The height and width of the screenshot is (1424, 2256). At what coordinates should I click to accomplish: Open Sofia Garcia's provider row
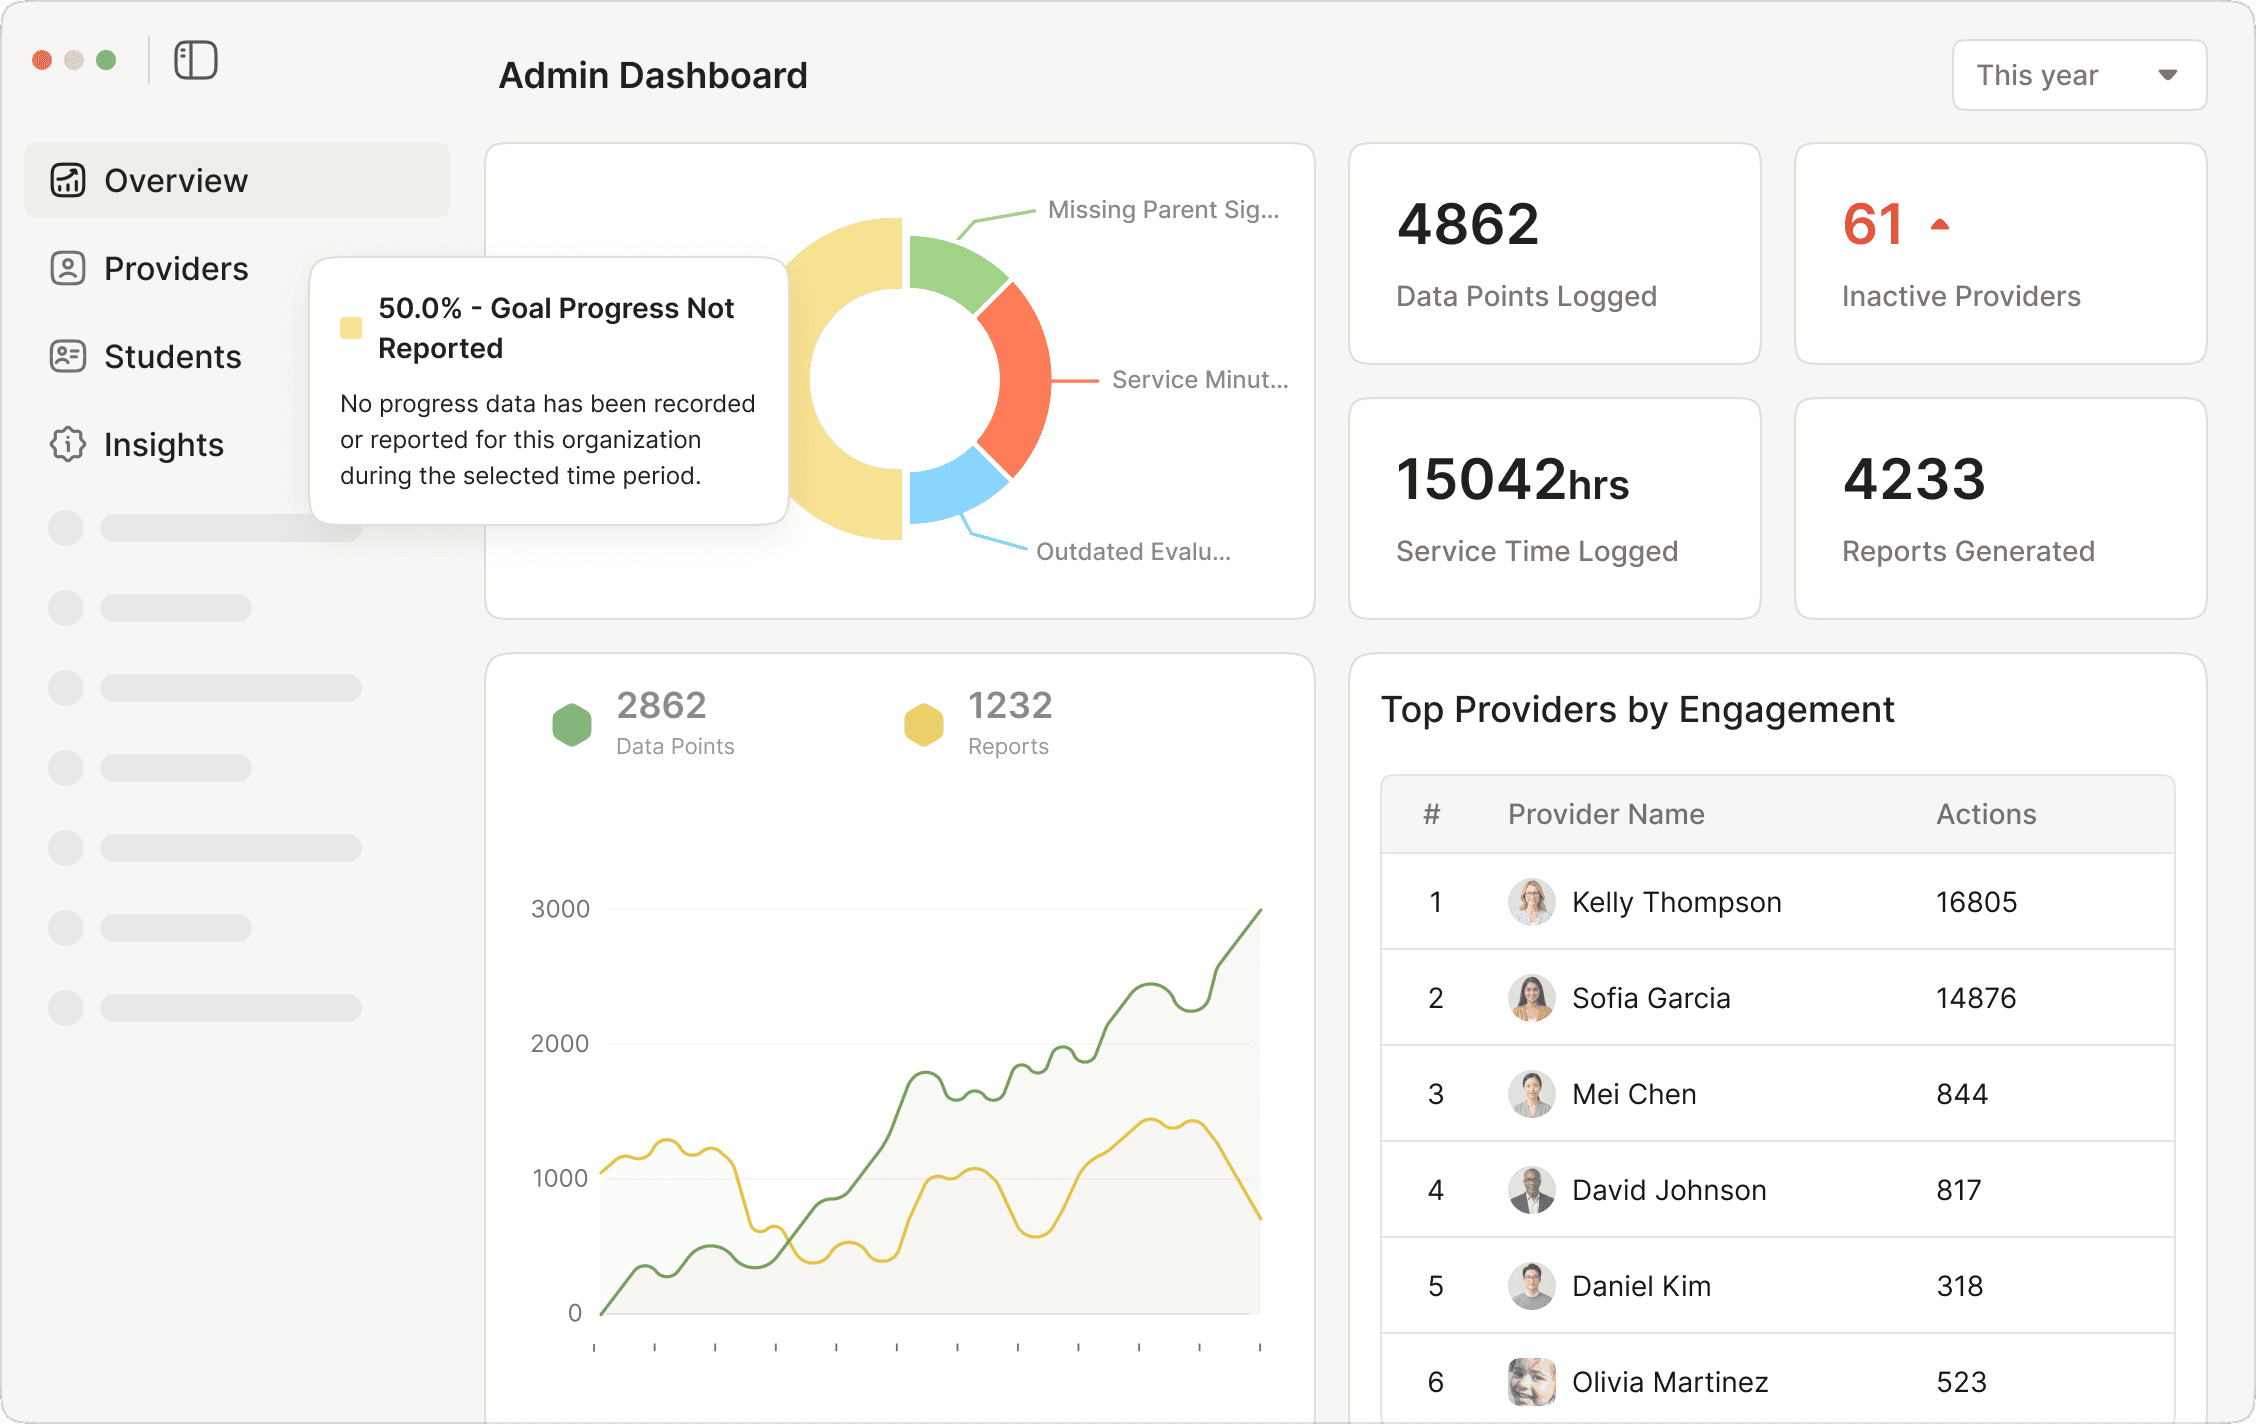pyautogui.click(x=1778, y=998)
